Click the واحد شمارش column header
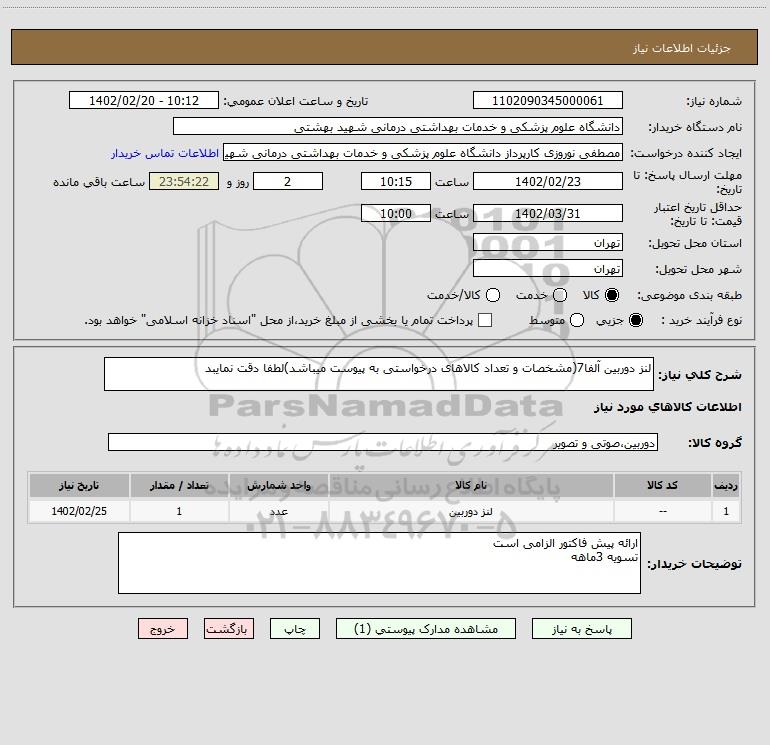 pos(278,485)
